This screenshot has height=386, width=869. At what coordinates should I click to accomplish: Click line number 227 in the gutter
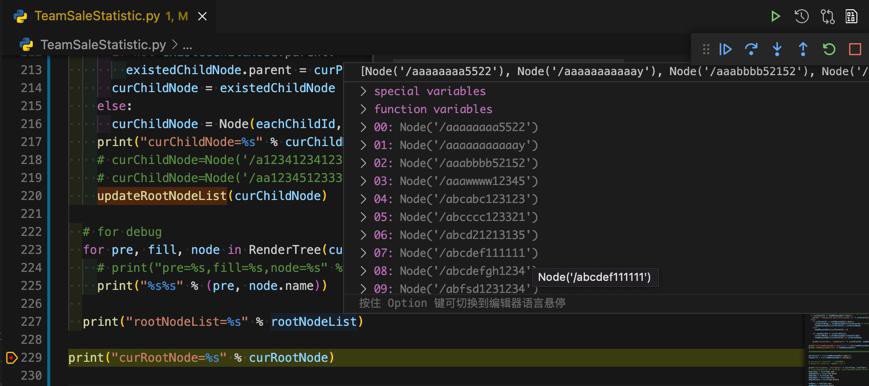[x=30, y=322]
